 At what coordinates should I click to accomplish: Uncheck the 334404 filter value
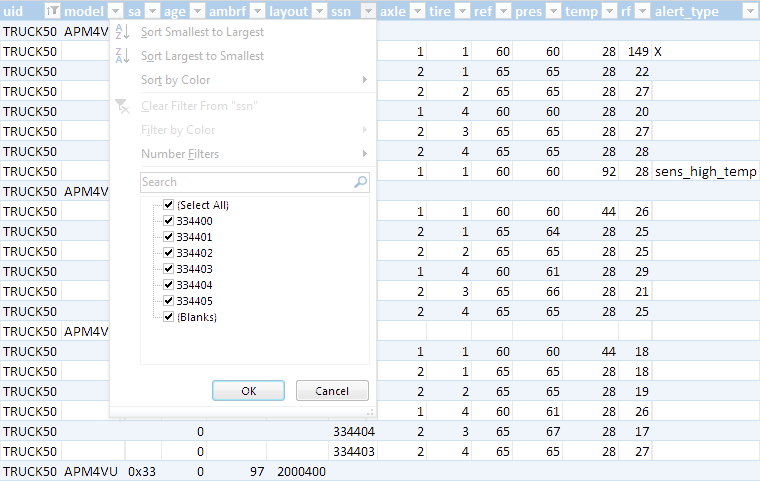point(169,285)
